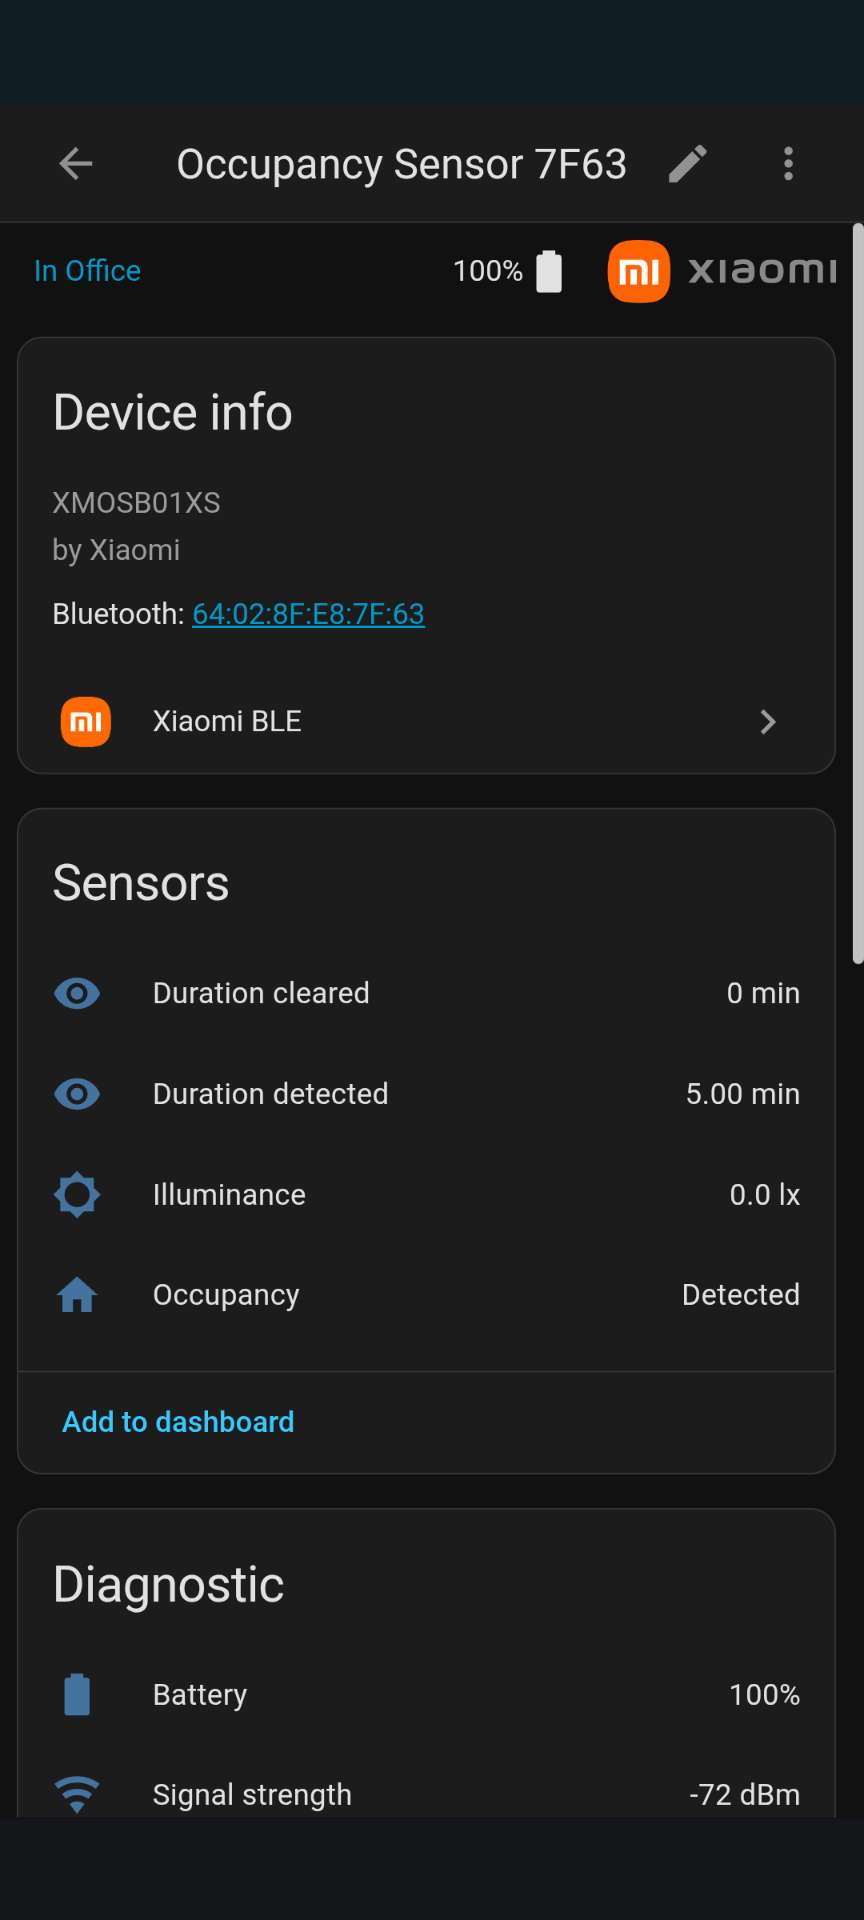864x1920 pixels.
Task: Click the Xiaomi brand logo
Action: pyautogui.click(x=722, y=271)
